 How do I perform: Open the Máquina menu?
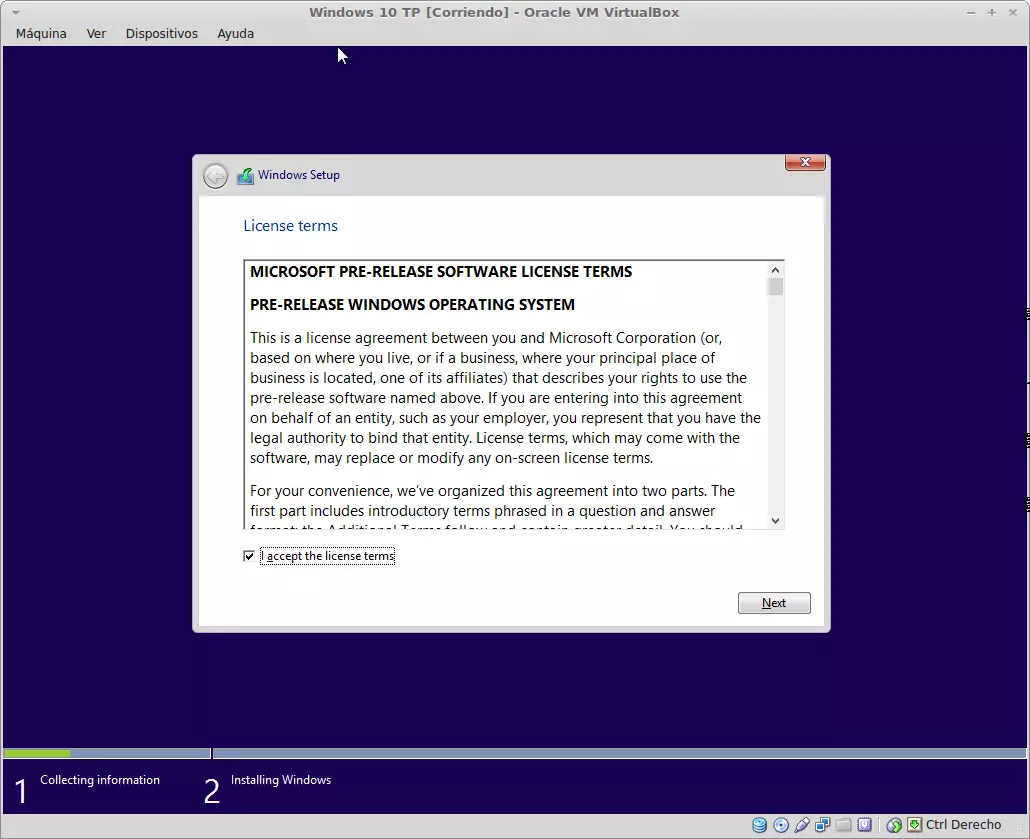(41, 33)
